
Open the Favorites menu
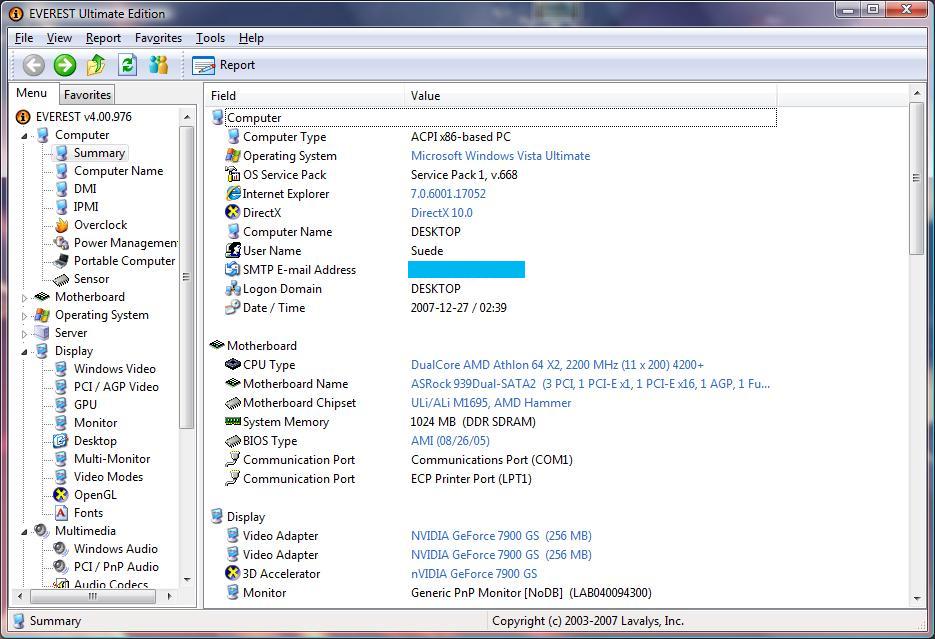coord(158,38)
